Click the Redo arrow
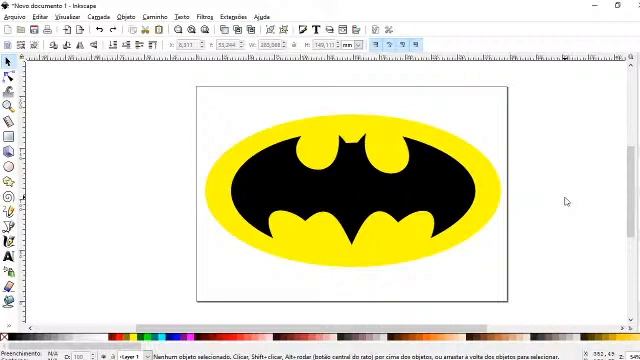 point(113,29)
